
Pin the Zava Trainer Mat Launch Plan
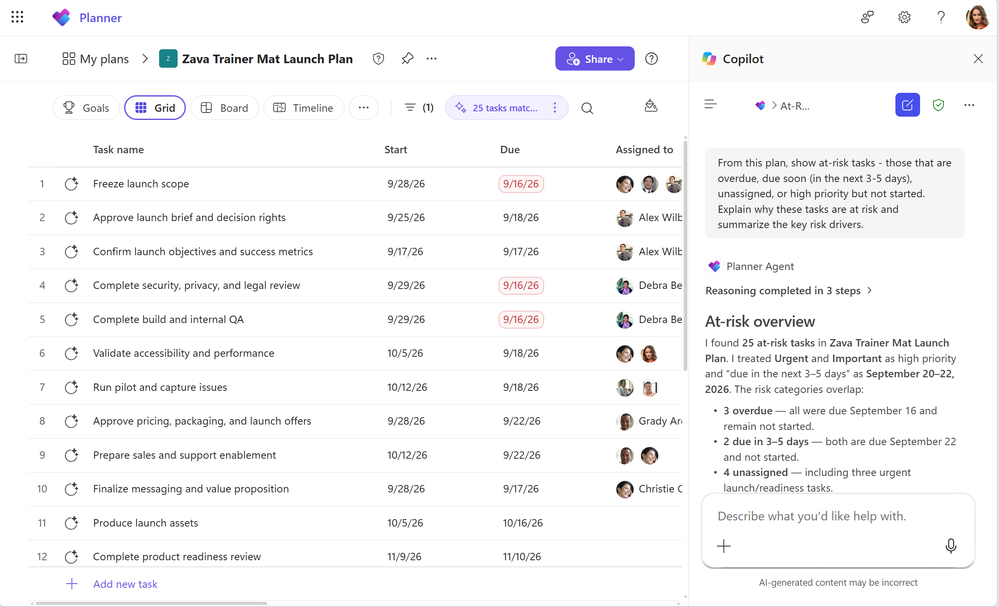click(x=407, y=59)
